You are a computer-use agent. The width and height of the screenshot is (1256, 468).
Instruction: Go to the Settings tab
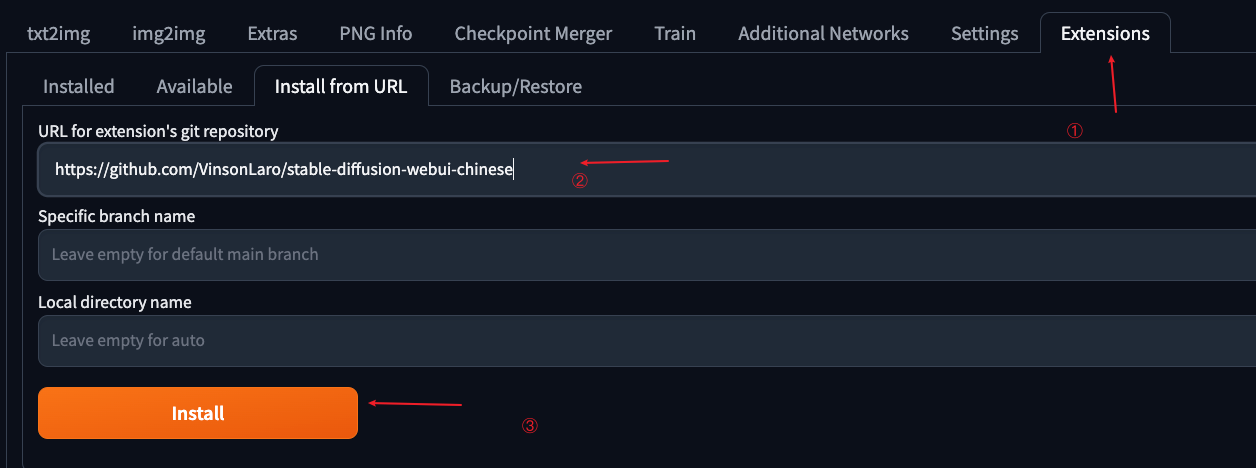(985, 33)
